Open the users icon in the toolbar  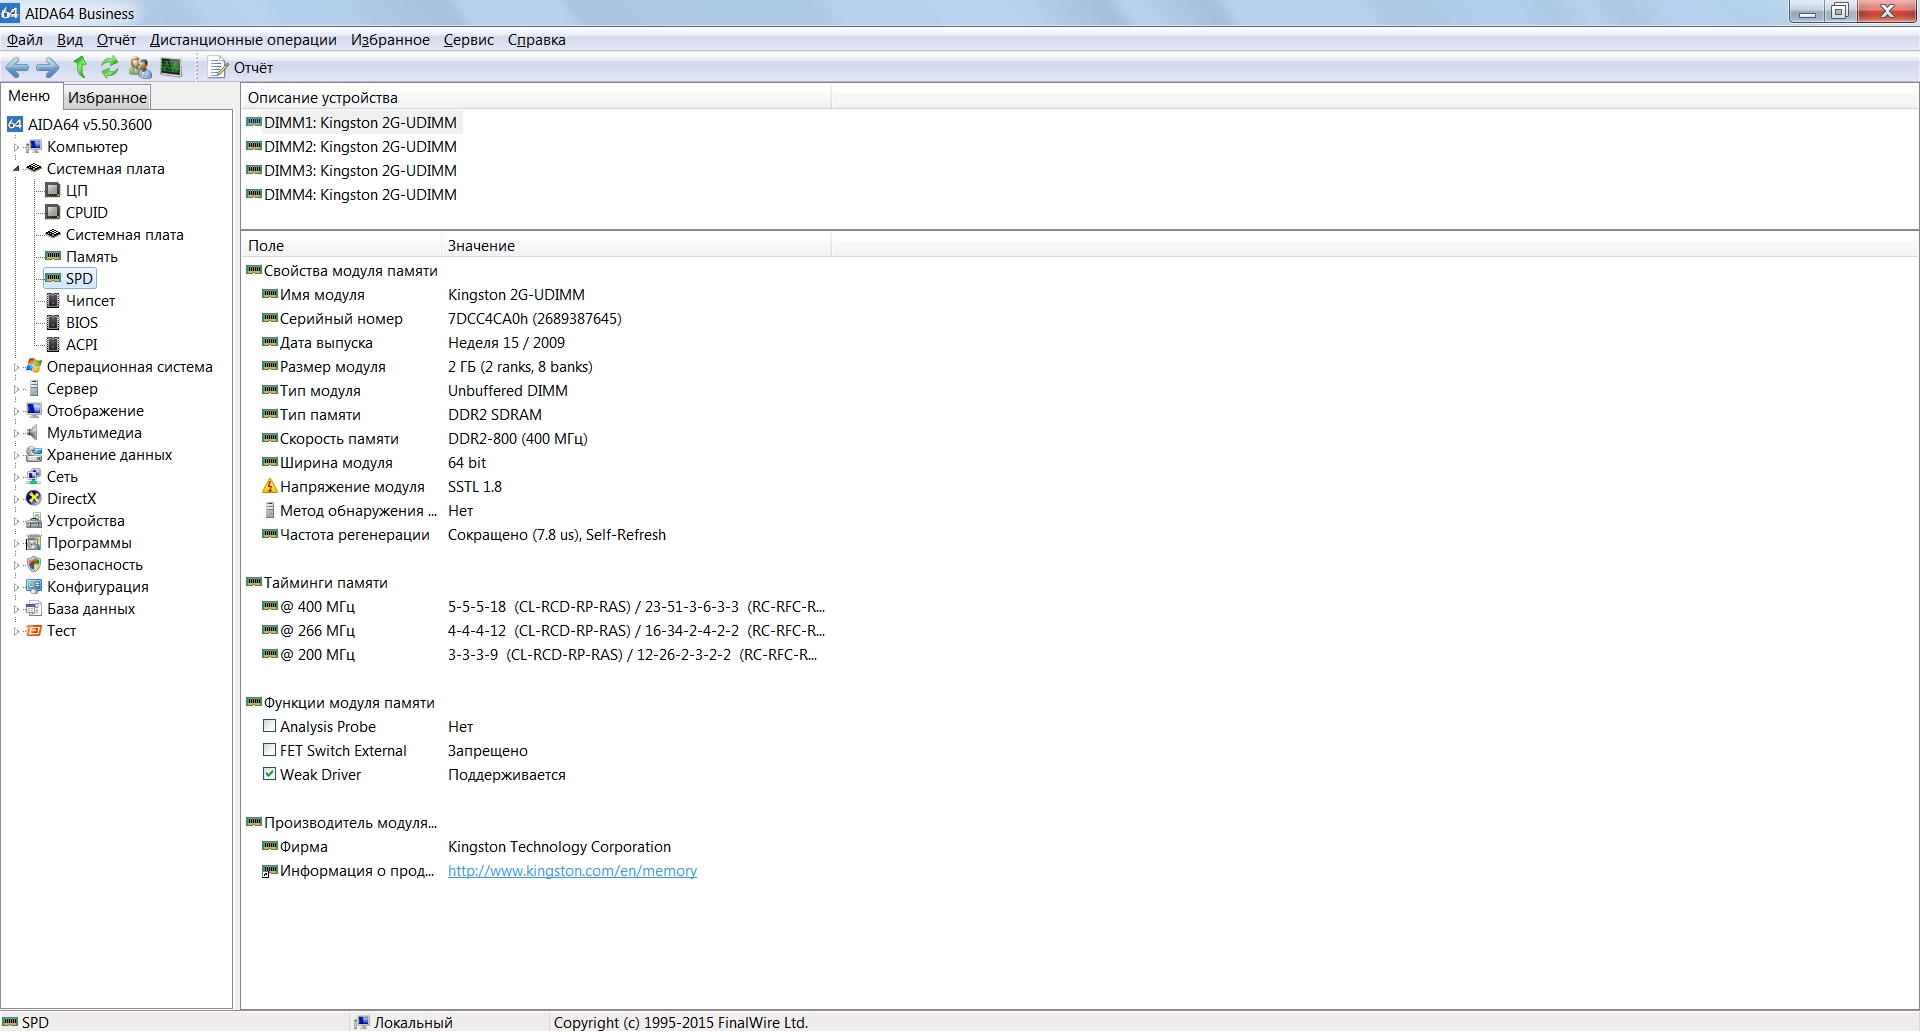pos(140,67)
